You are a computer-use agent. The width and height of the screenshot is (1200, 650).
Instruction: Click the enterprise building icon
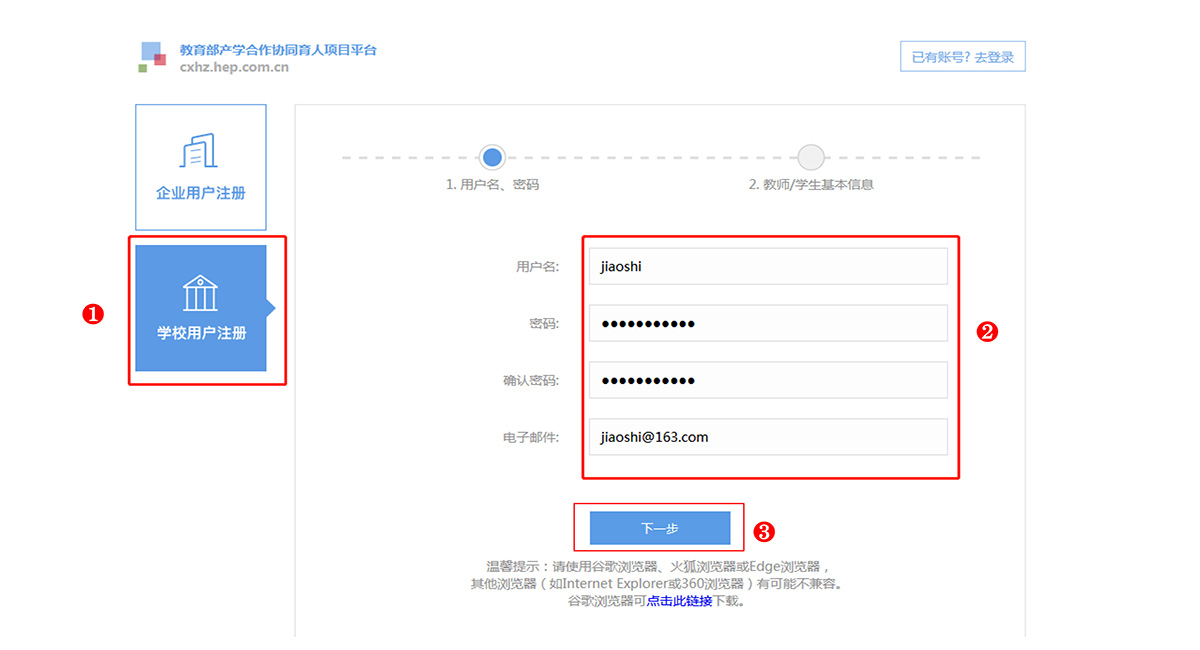(x=200, y=151)
